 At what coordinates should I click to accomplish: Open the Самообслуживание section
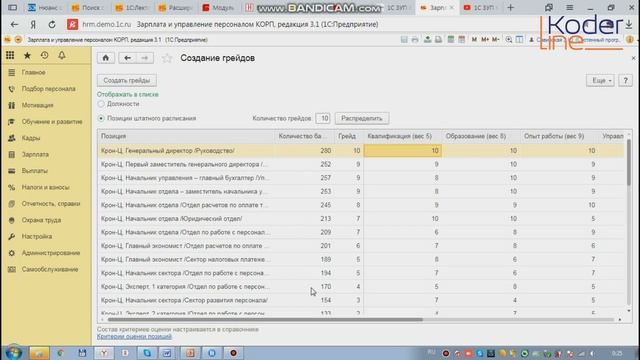(50, 269)
